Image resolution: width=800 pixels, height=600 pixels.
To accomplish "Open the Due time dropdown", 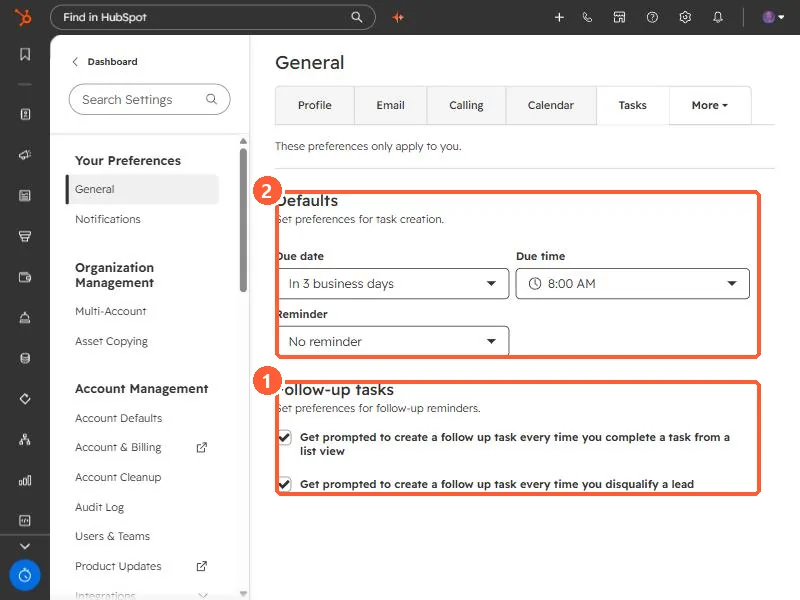I will (633, 284).
